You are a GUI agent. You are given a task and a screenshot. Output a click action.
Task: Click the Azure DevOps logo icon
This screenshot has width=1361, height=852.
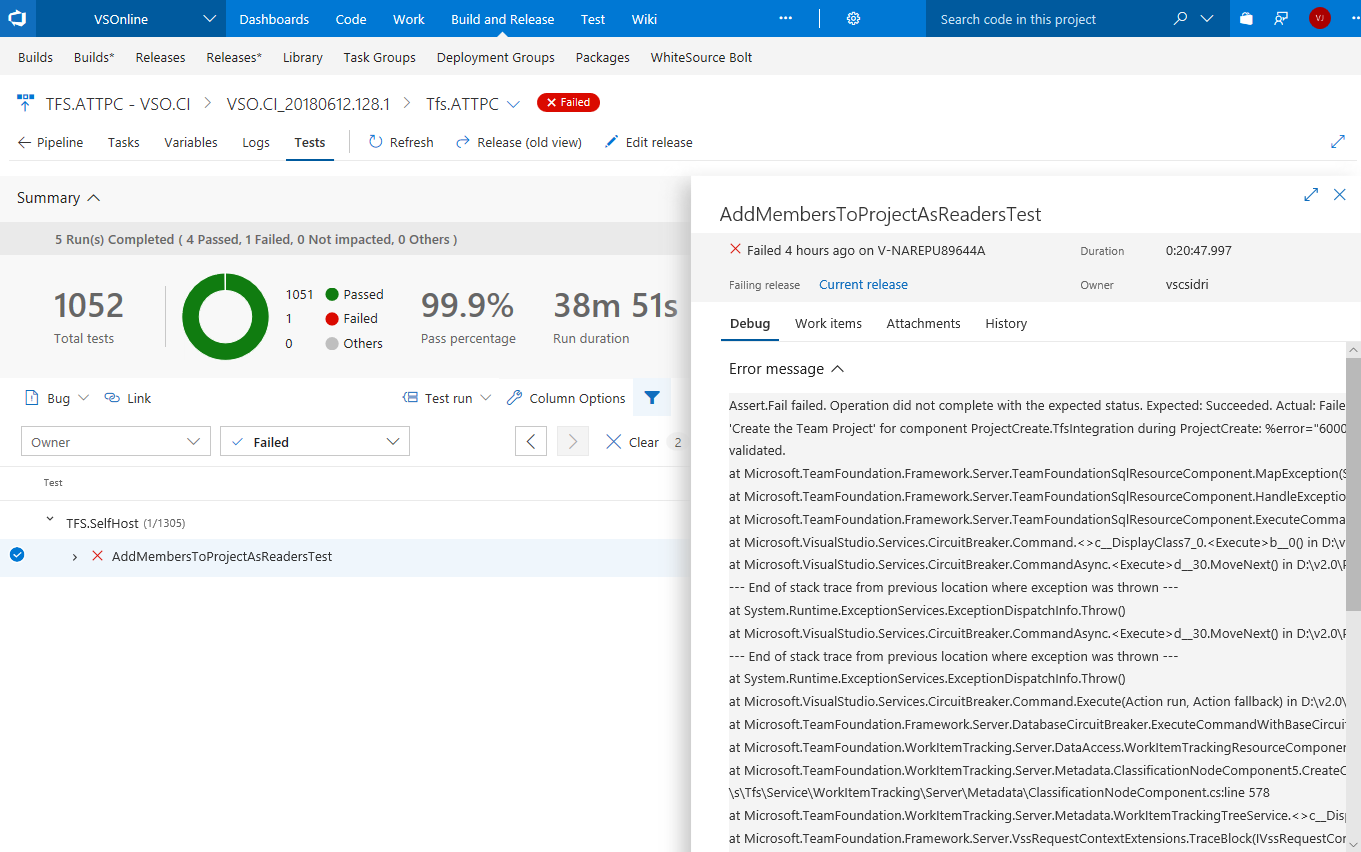(x=17, y=18)
